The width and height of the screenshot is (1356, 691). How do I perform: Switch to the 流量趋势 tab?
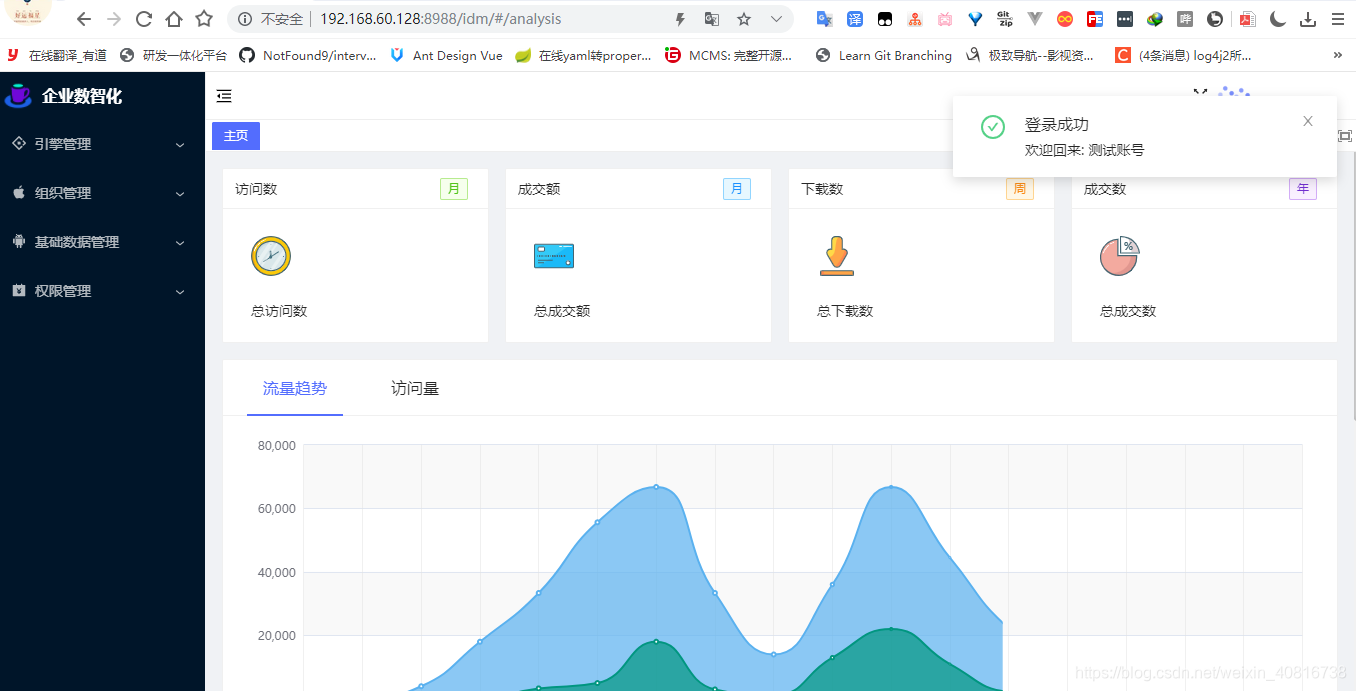pos(295,388)
